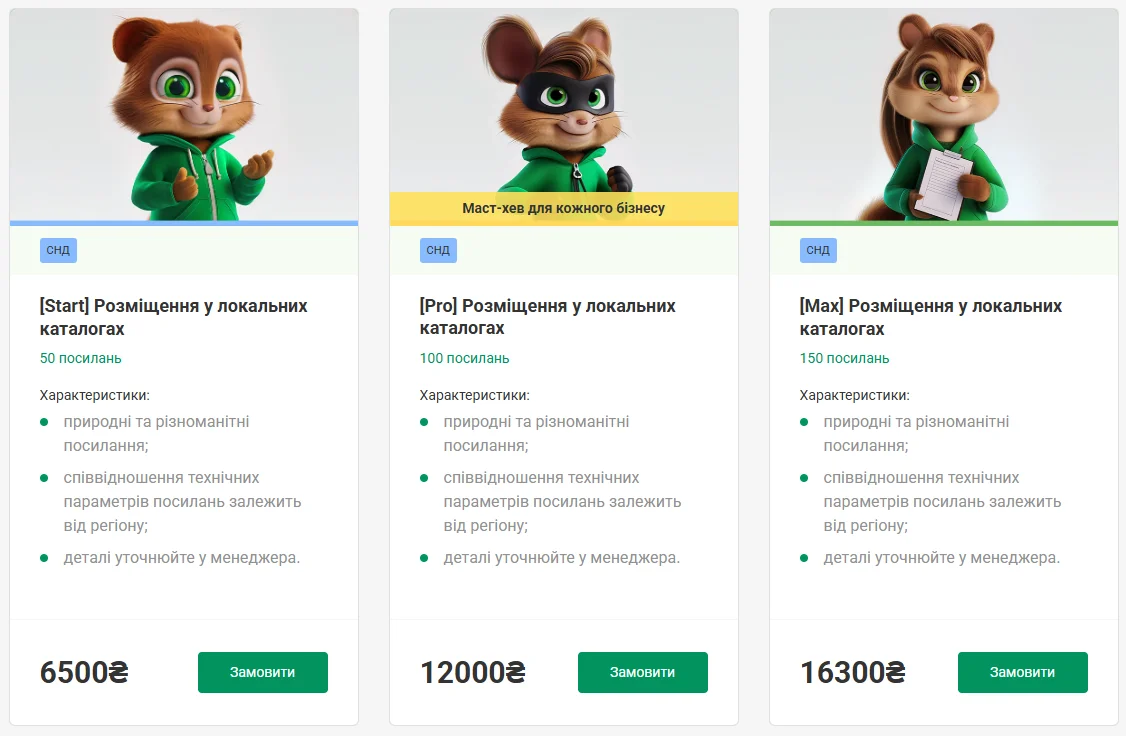Click the yellow "Маст-хев для кожного бізнесу" banner
The image size is (1126, 736).
pos(564,209)
